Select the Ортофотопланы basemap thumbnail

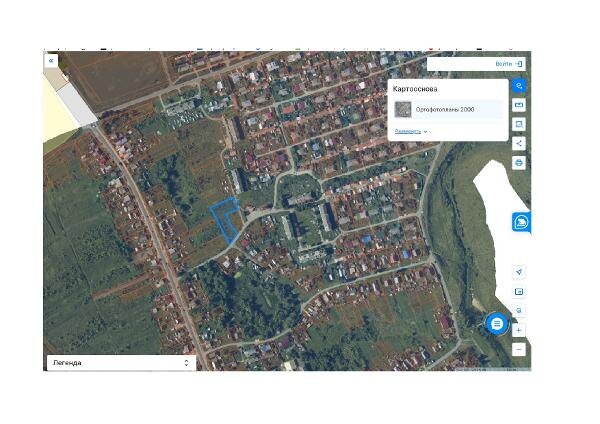[403, 109]
